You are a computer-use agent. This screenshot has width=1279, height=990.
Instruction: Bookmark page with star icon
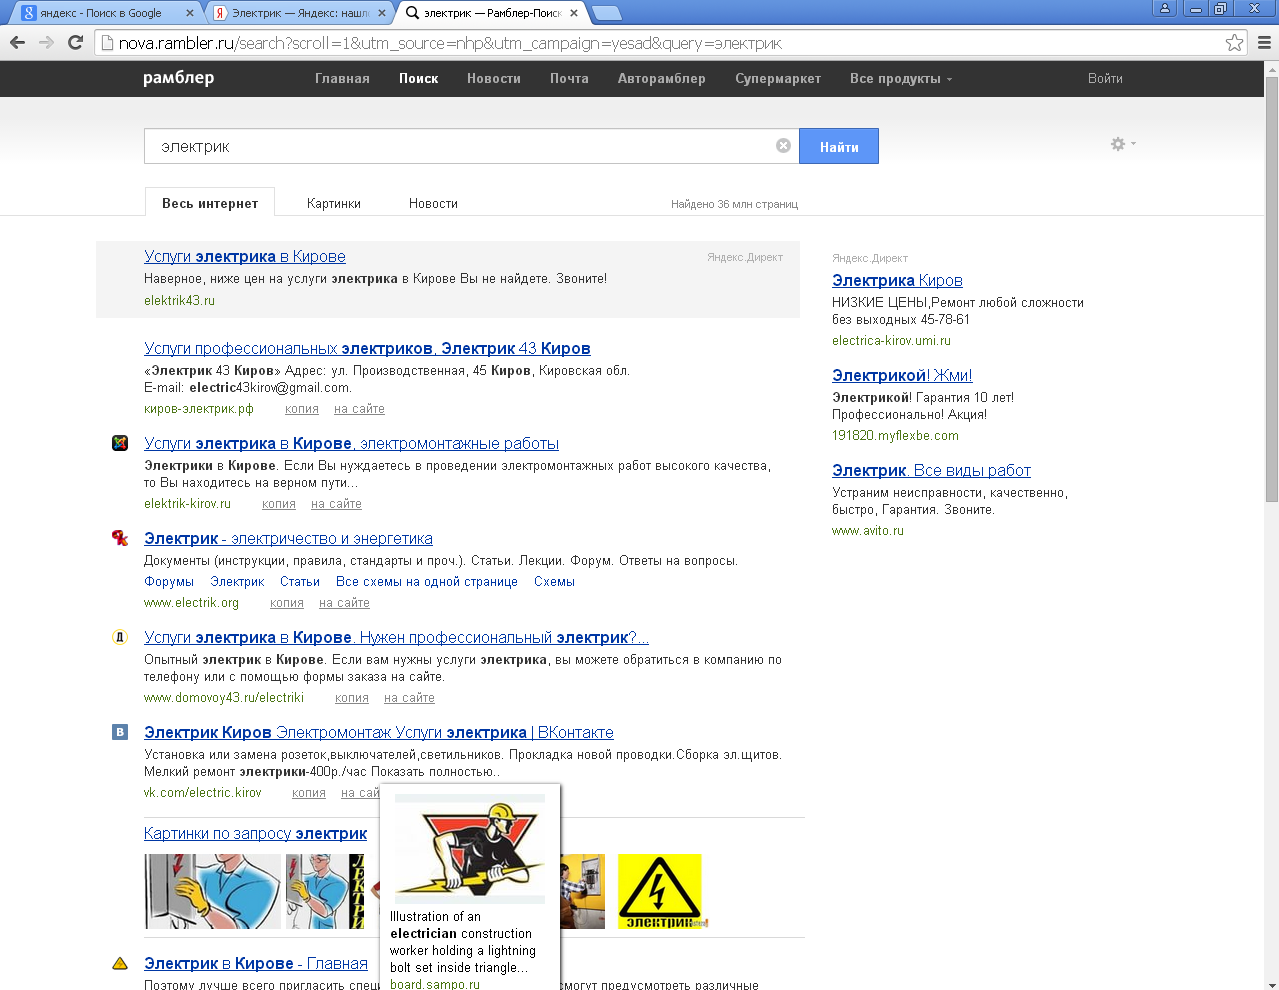1235,42
